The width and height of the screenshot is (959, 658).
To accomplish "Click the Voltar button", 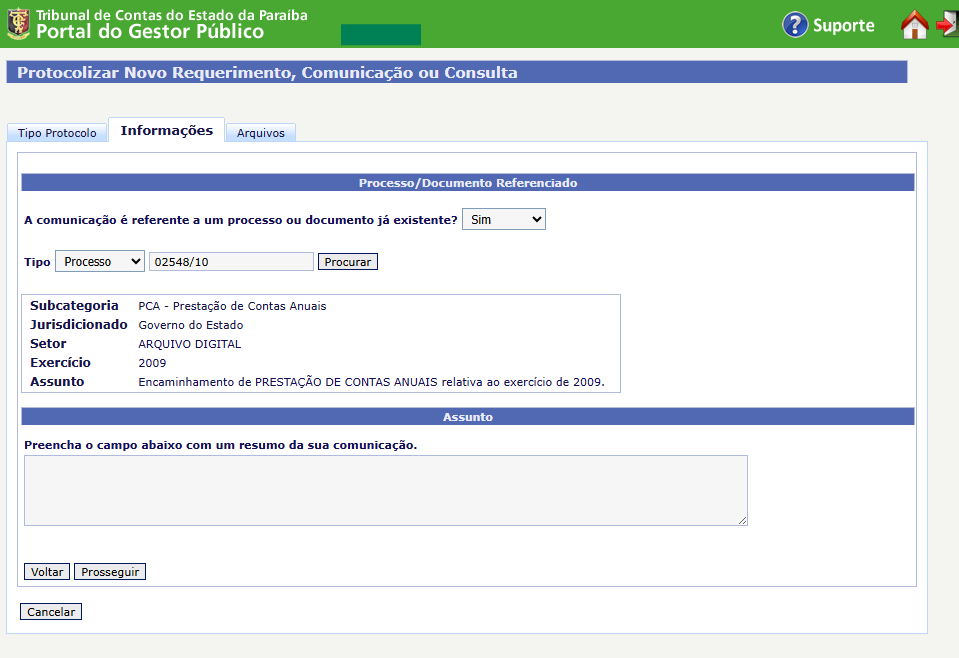I will point(47,572).
